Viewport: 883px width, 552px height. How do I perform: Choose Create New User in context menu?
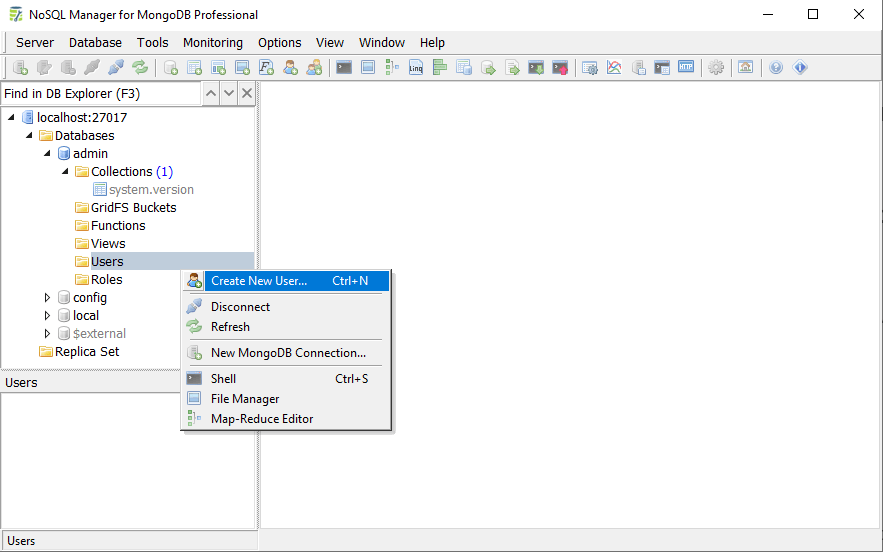259,281
